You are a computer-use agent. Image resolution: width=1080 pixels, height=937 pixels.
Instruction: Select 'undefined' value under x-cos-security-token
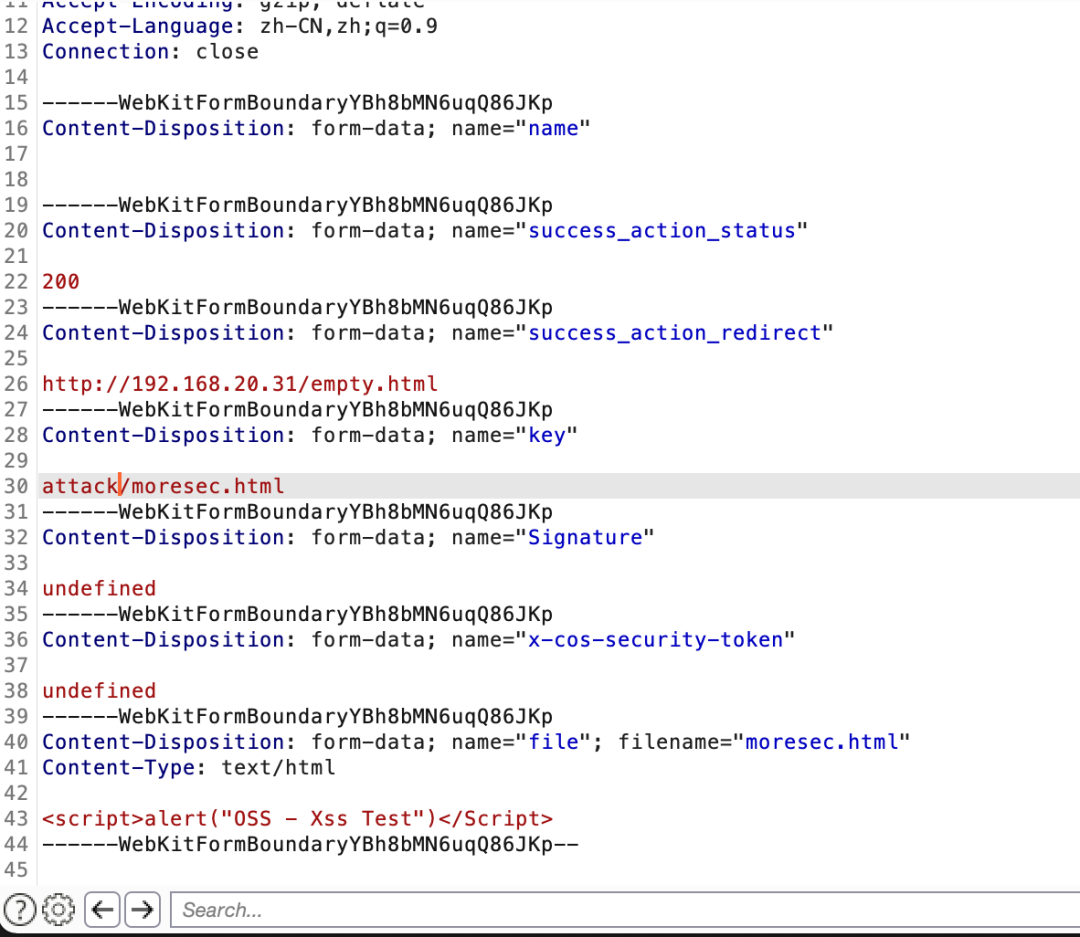pos(99,690)
